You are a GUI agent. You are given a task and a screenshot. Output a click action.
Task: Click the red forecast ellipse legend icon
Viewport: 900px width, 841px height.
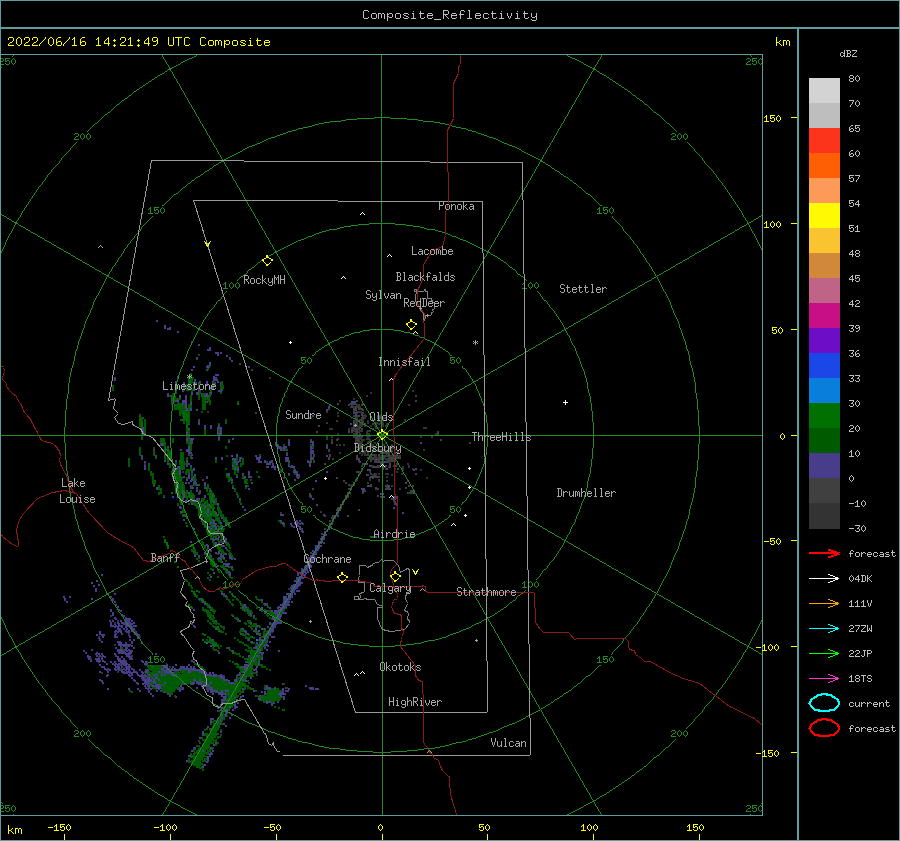pyautogui.click(x=824, y=728)
